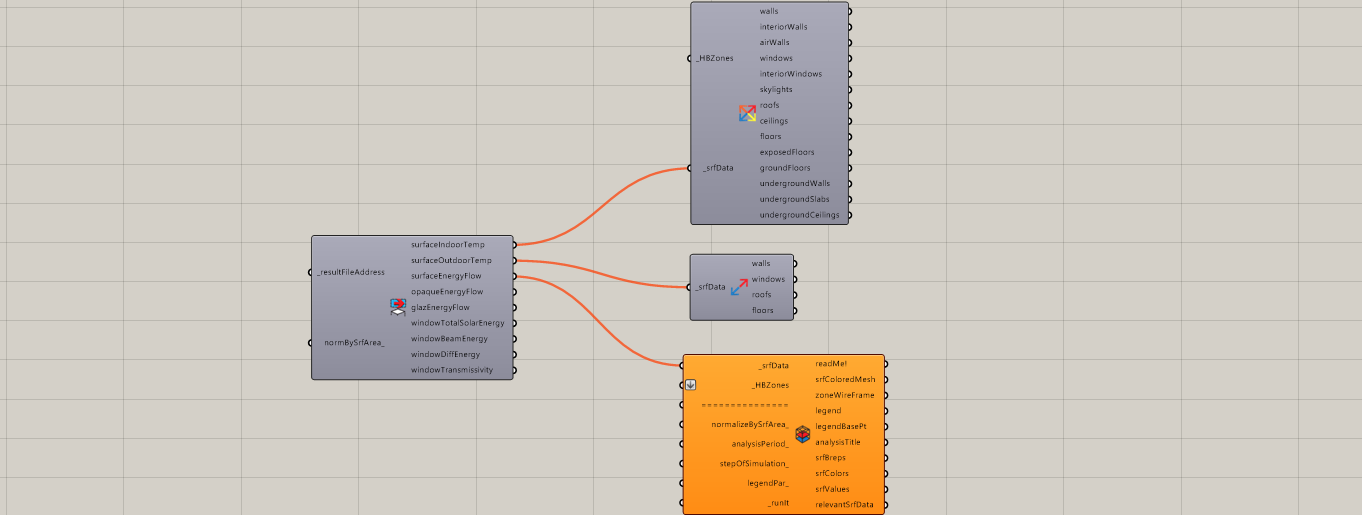The image size is (1362, 515).
Task: Click the icon of the large surface-type splitter component
Action: 747,113
